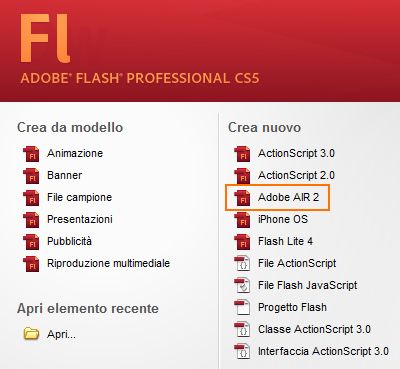Click the Fl icon beside Presentazioni
The height and width of the screenshot is (369, 400).
click(x=31, y=220)
